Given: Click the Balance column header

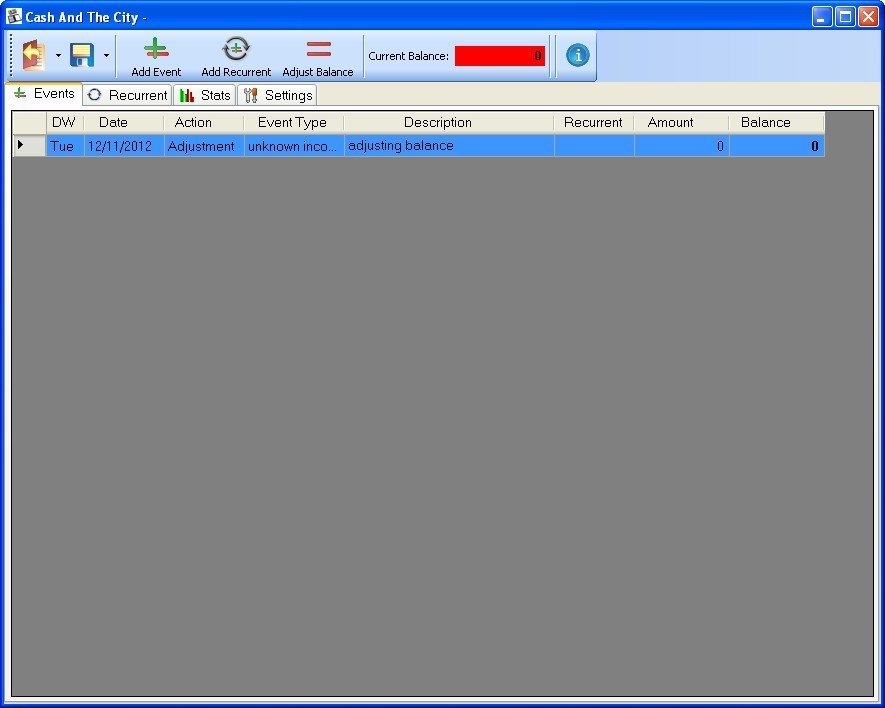Looking at the screenshot, I should 765,122.
